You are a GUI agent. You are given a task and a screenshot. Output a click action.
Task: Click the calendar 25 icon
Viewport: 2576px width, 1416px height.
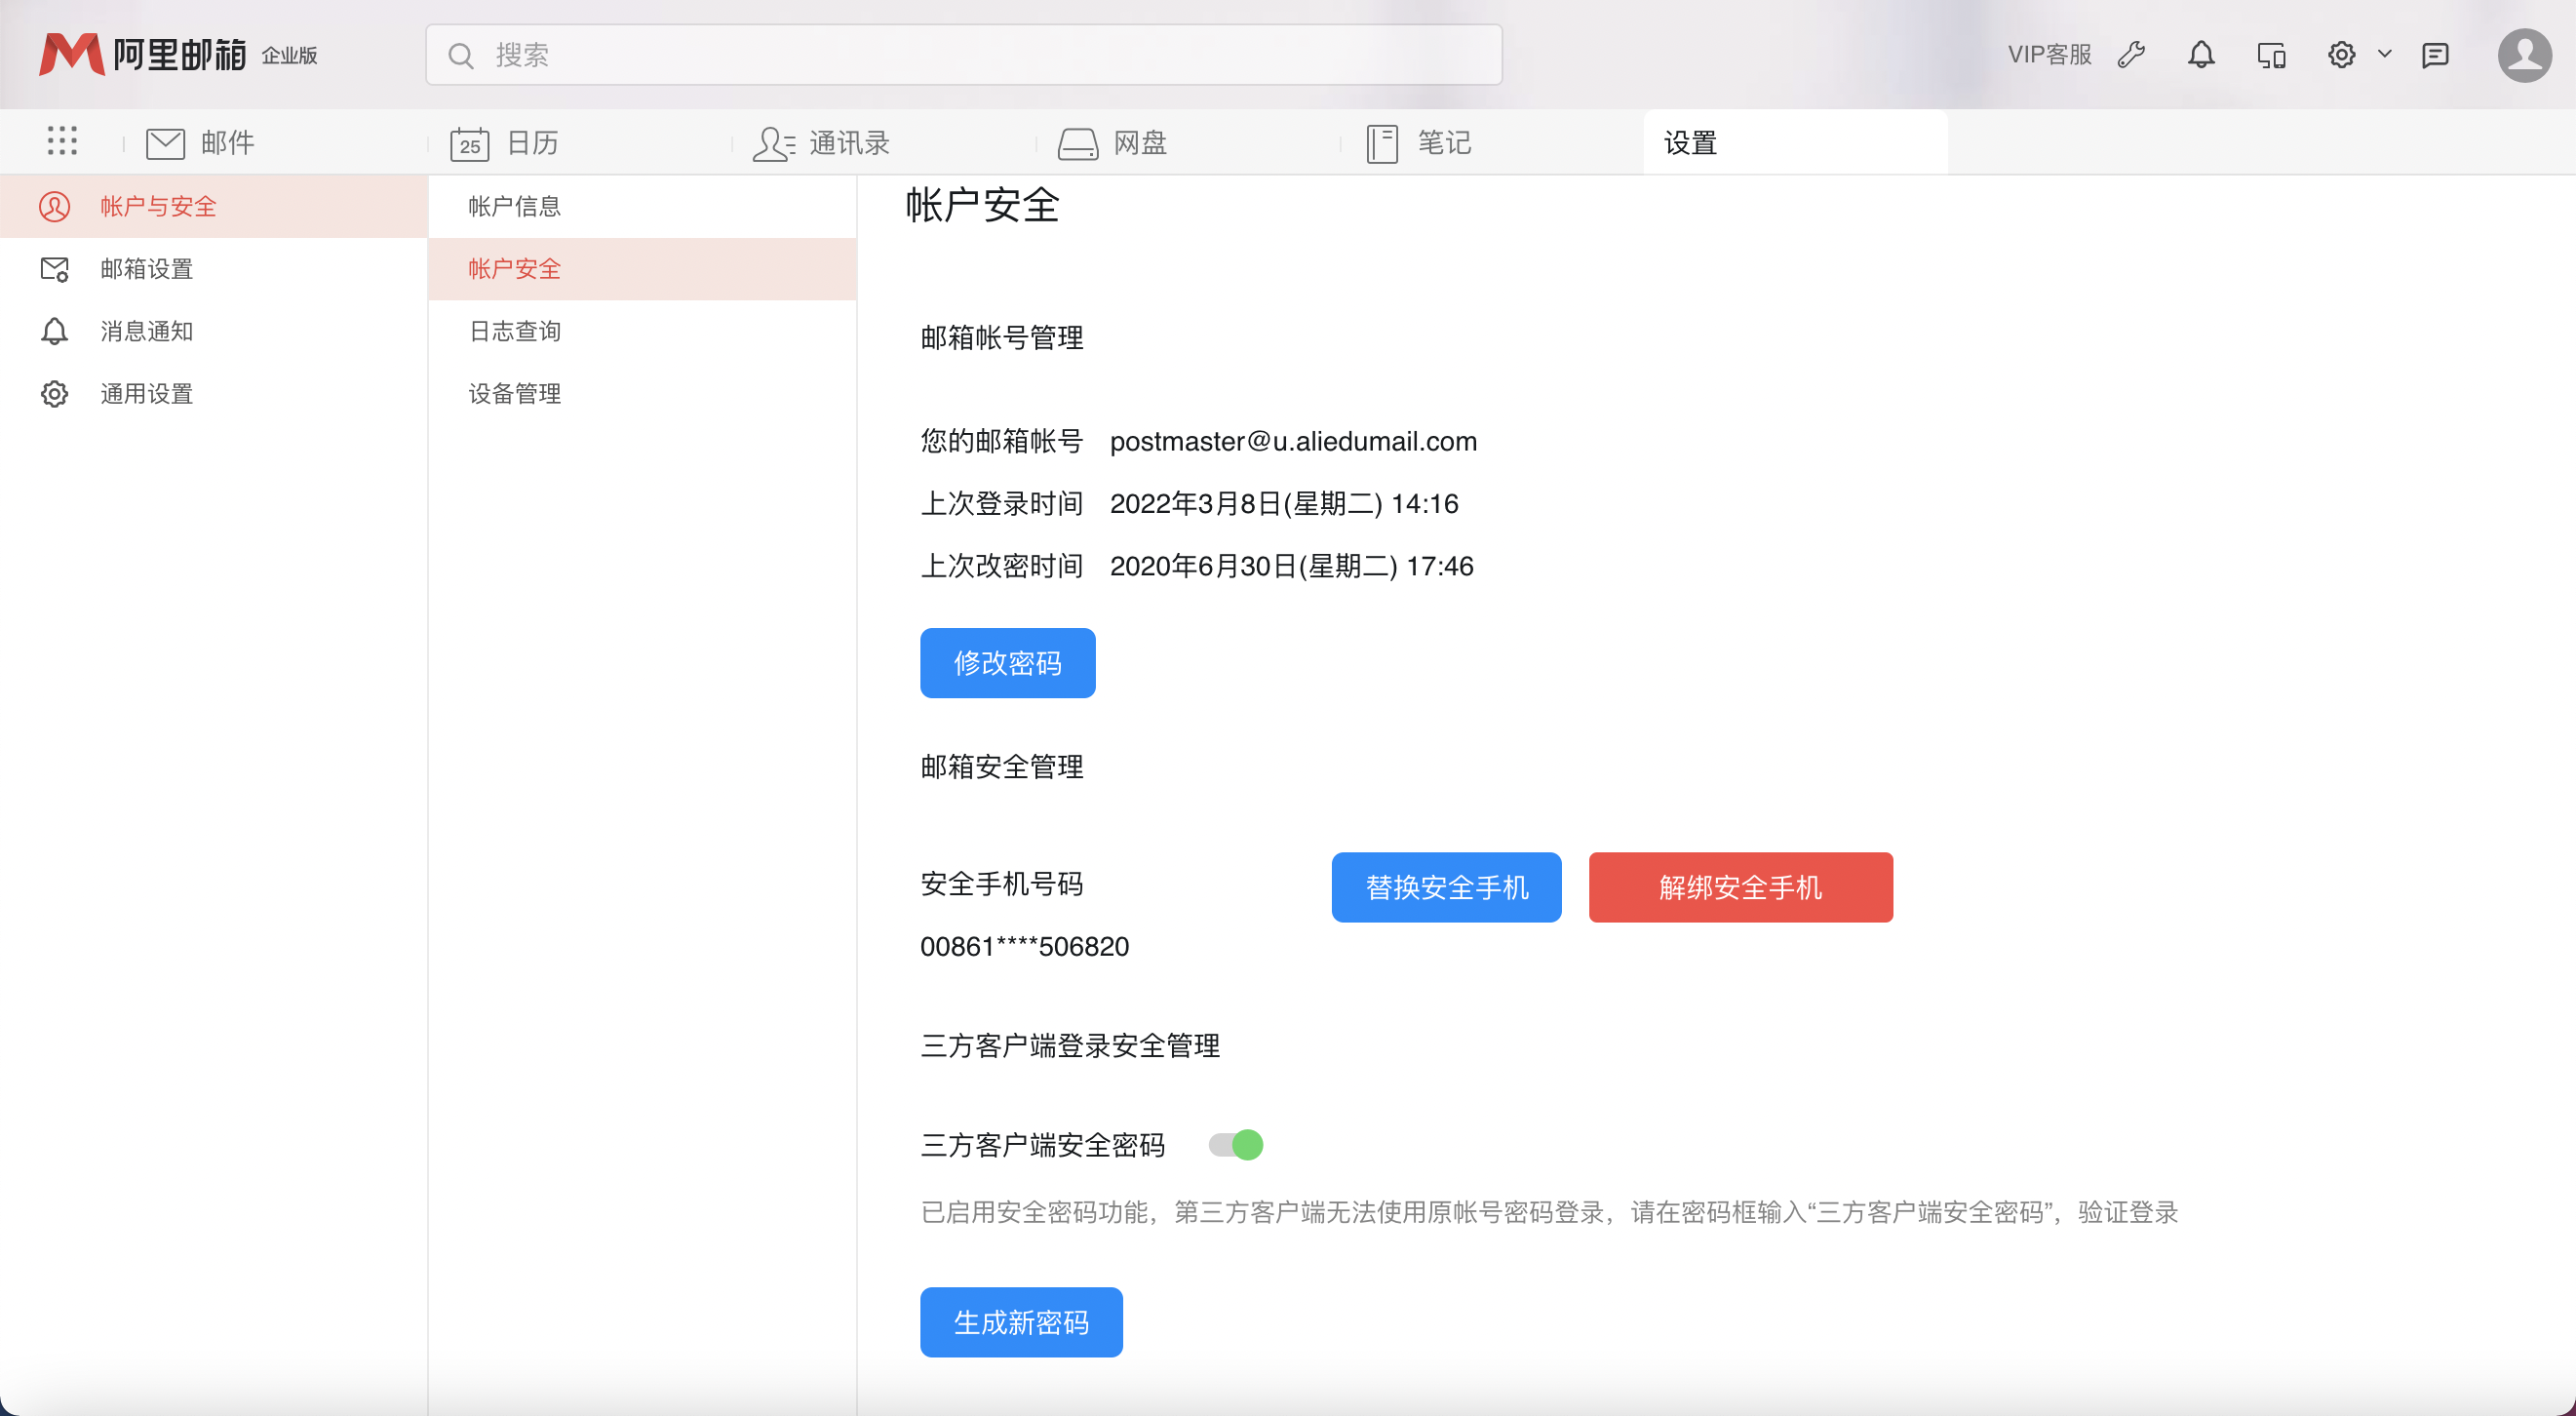click(469, 143)
